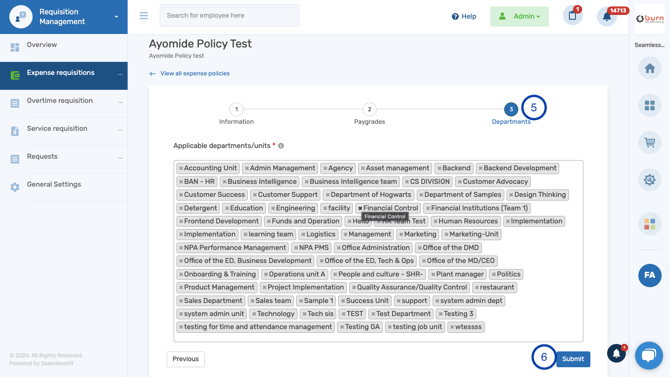Click the Customer Advocacy tag
The image size is (670, 377).
(x=493, y=182)
